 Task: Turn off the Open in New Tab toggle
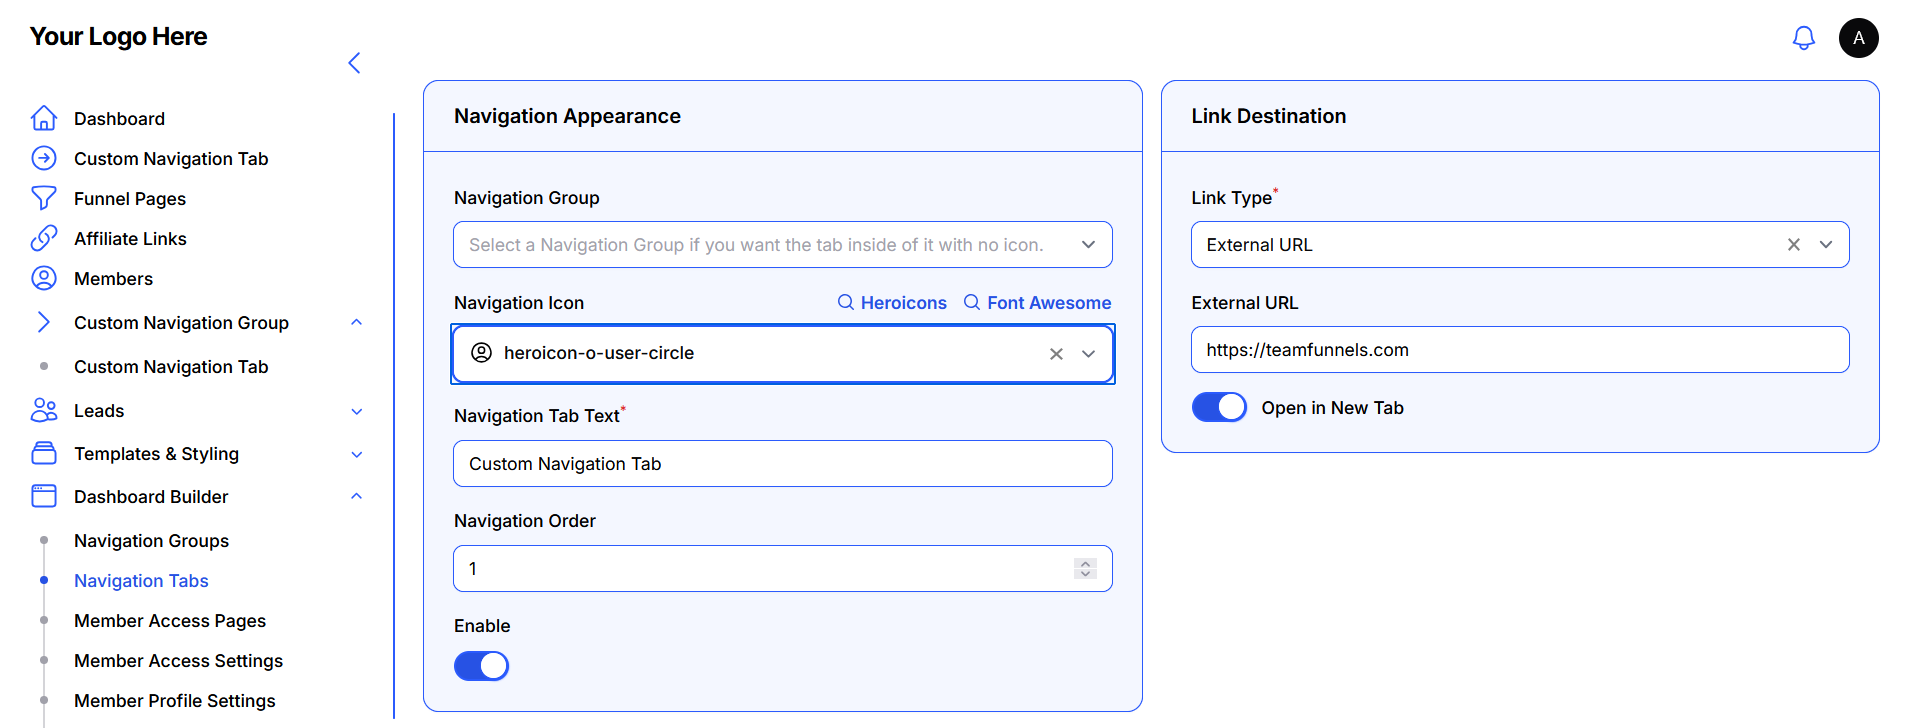1219,408
